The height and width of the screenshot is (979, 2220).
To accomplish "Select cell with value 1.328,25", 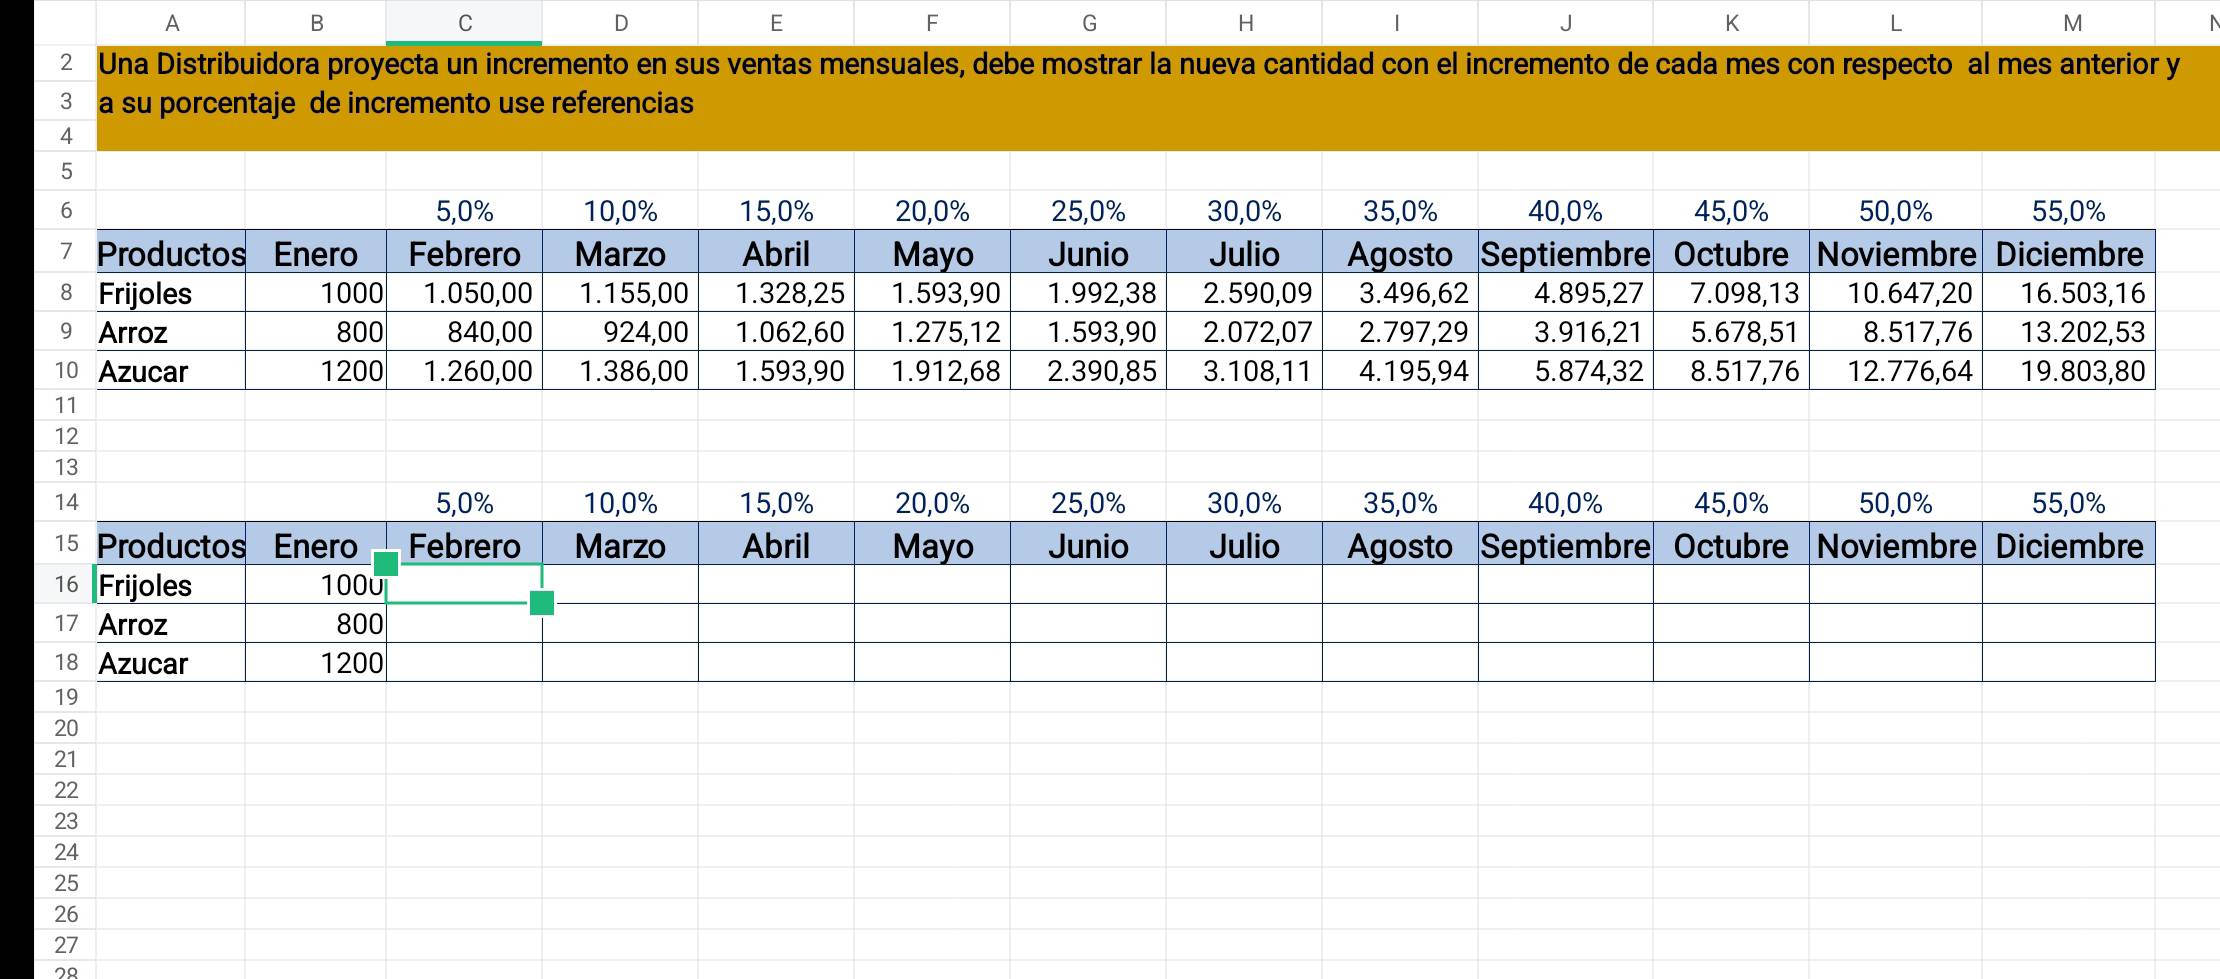I will click(776, 292).
